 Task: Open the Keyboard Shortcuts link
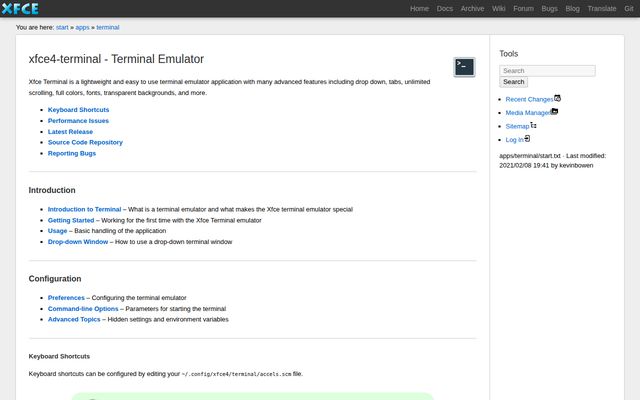78,110
